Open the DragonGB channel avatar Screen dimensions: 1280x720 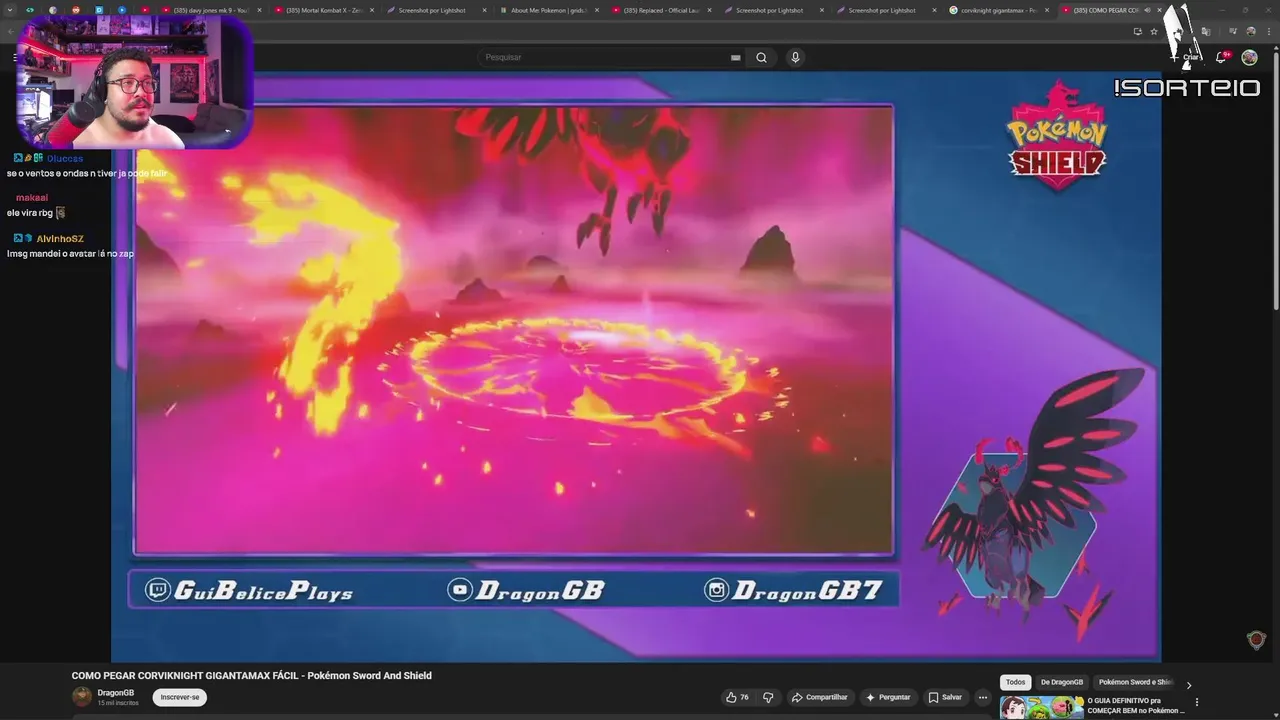[82, 697]
